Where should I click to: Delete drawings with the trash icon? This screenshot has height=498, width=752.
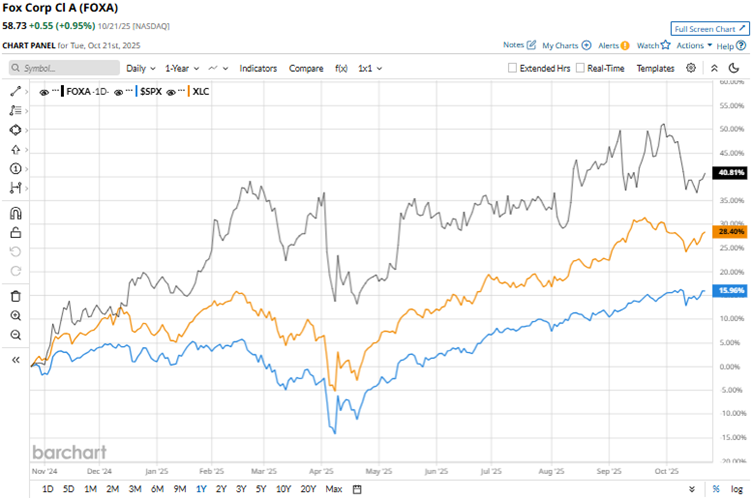15,296
